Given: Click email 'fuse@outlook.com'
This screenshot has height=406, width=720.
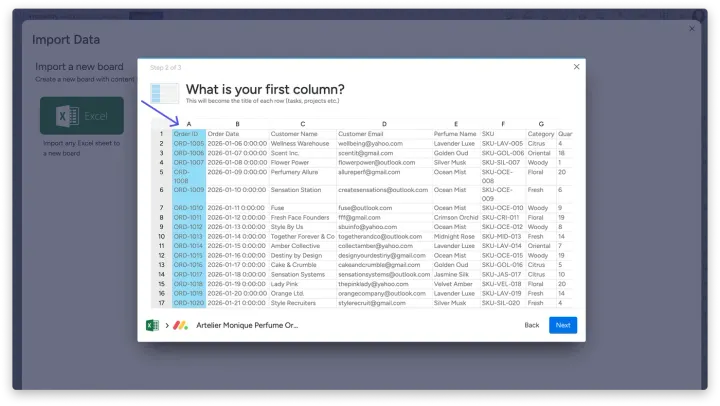Looking at the screenshot, I should point(365,208).
